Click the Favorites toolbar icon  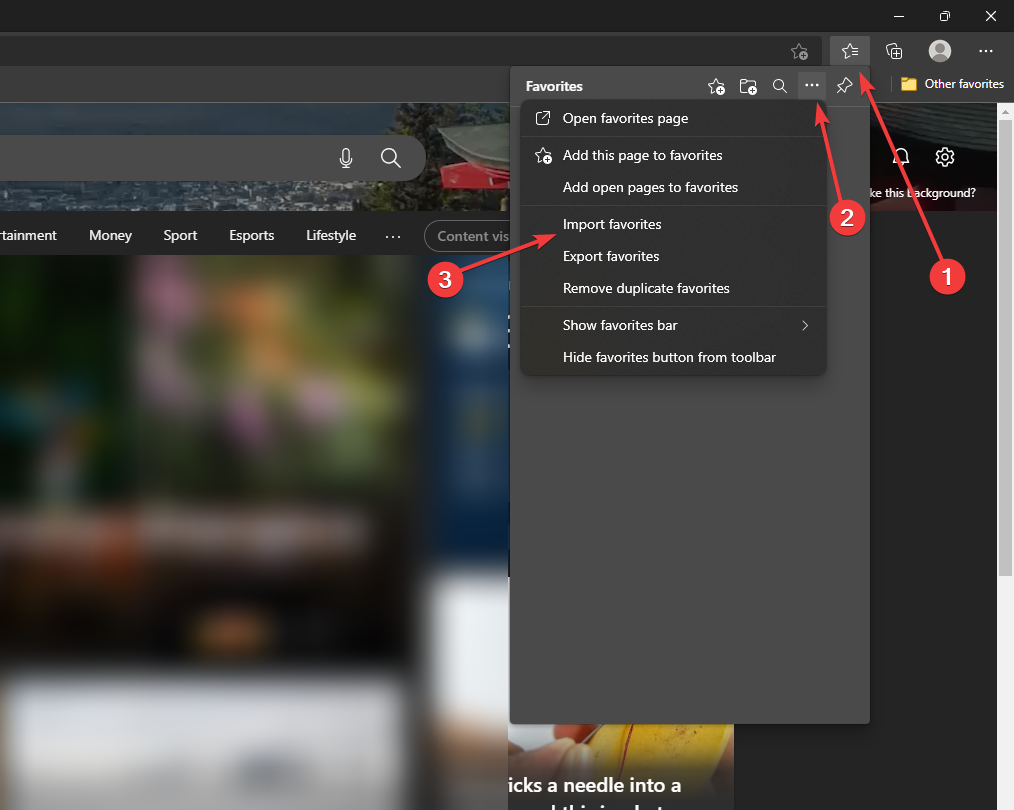click(849, 51)
